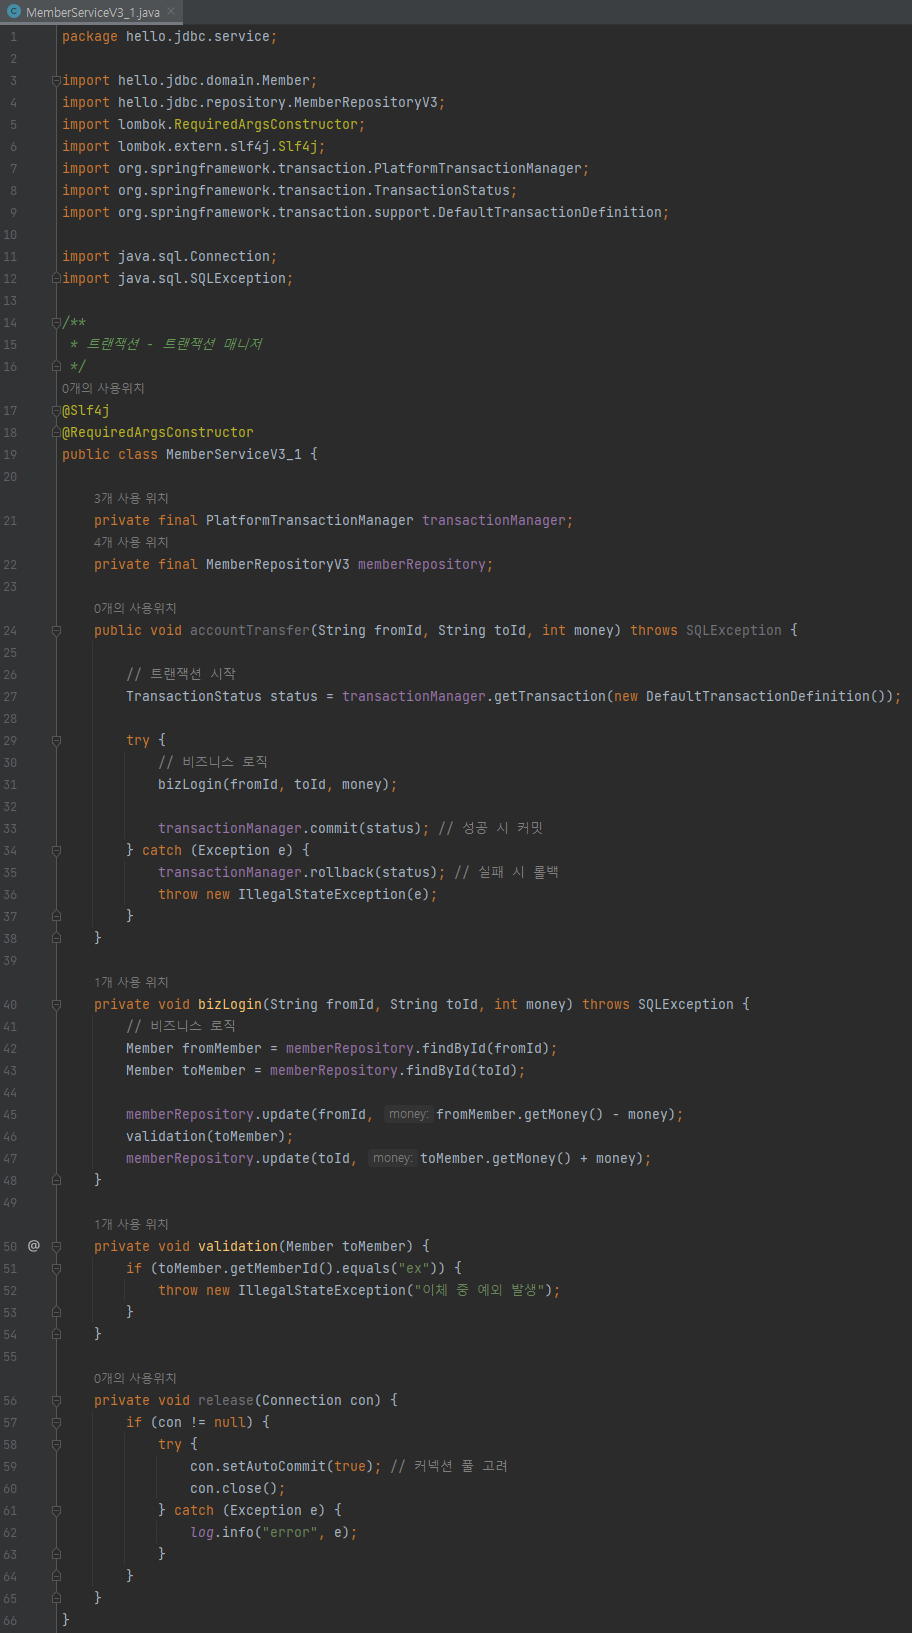Screen dimensions: 912x1633
Task: Collapse the Javadoc comment starting at line 14
Action: (56, 323)
